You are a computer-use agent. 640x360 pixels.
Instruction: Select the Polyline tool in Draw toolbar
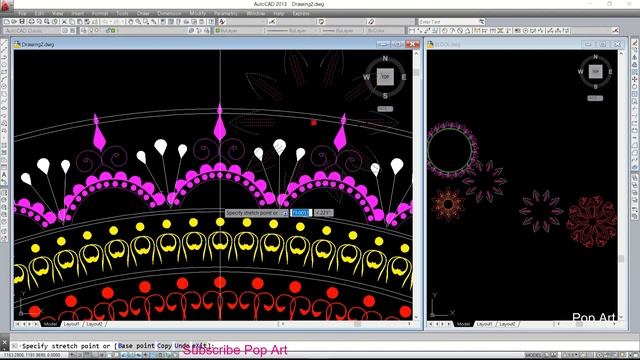pyautogui.click(x=4, y=58)
